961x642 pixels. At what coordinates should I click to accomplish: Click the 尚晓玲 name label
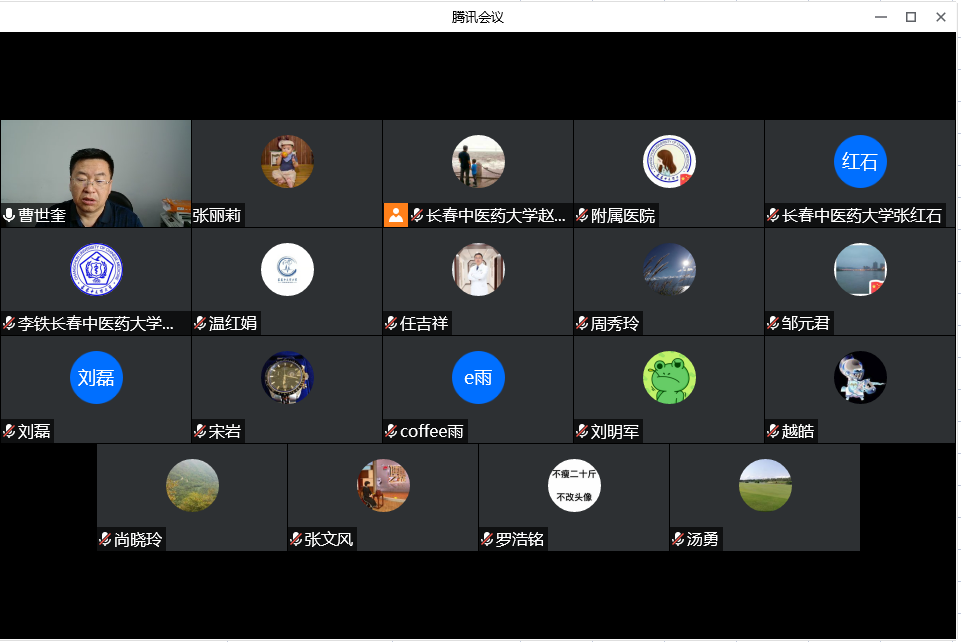click(138, 539)
